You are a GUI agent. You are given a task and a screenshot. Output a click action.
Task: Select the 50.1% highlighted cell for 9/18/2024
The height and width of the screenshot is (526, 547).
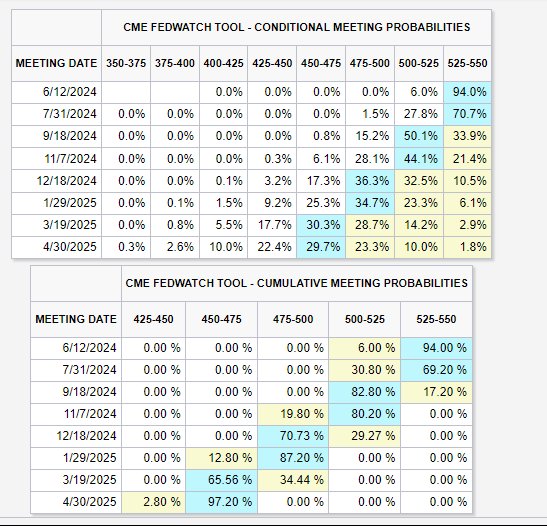[x=419, y=136]
